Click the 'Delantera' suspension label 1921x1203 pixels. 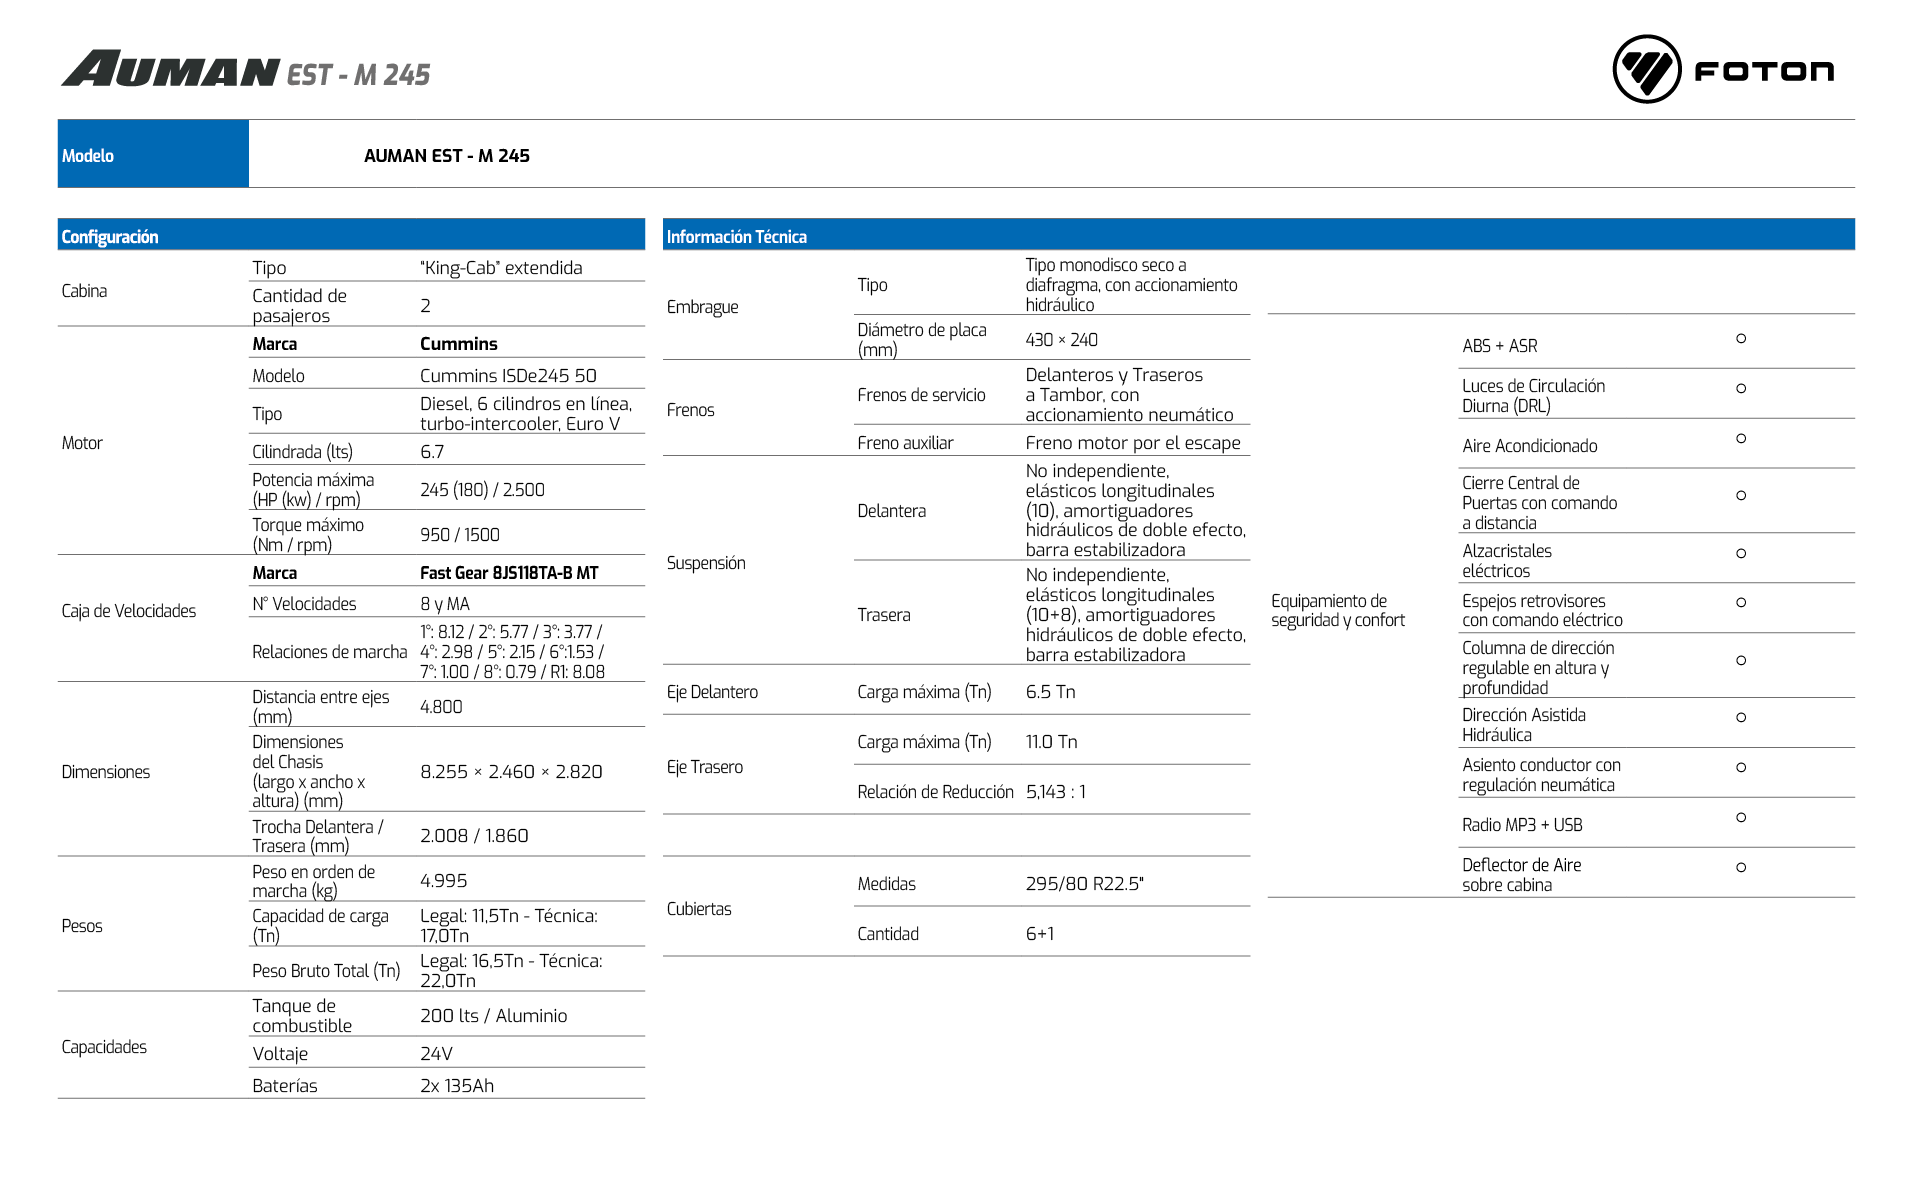[892, 511]
